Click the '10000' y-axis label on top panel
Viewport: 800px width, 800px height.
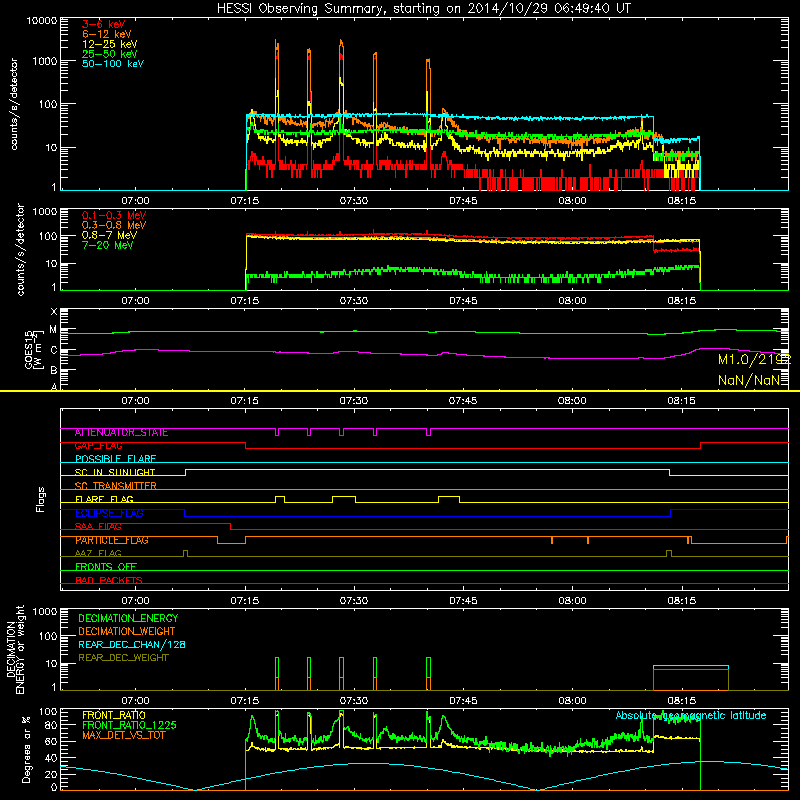click(41, 20)
